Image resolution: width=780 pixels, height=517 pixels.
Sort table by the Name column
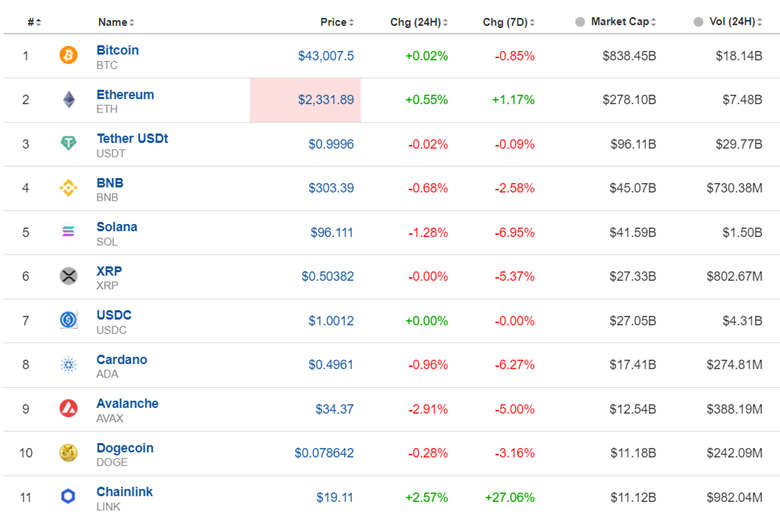click(x=116, y=22)
